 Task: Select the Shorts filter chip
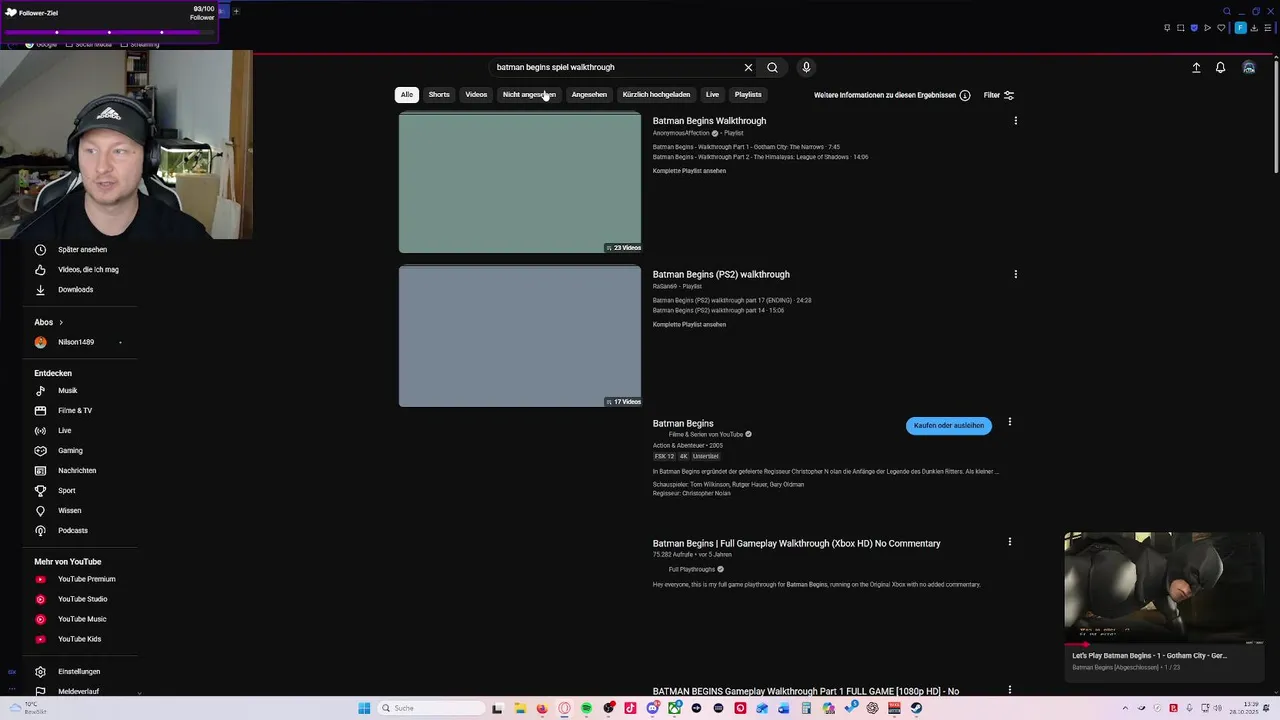(439, 94)
